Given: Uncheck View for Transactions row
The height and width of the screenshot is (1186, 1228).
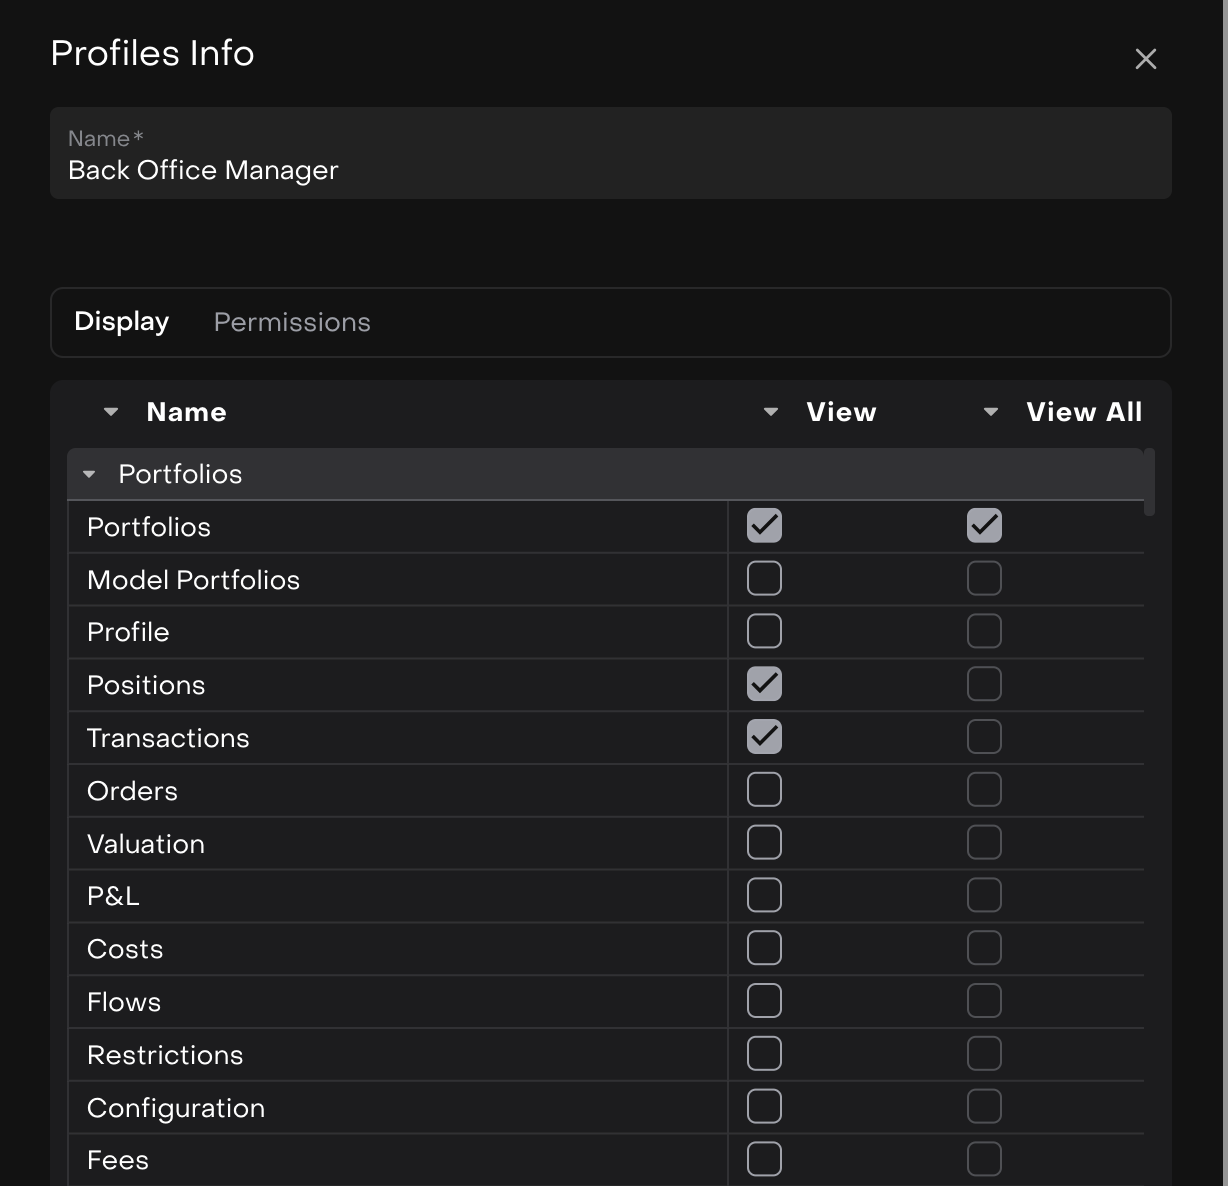Looking at the screenshot, I should click(x=764, y=737).
